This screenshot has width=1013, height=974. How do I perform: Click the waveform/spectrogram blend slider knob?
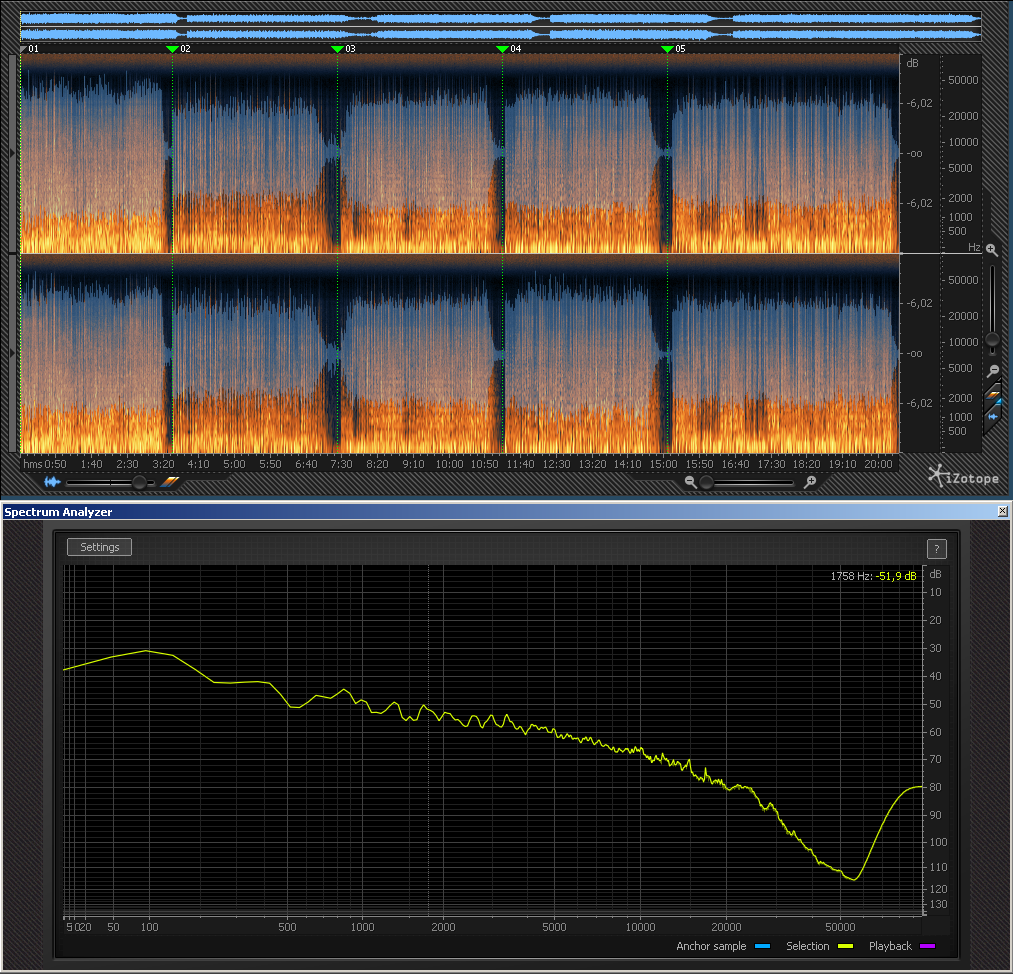[139, 482]
